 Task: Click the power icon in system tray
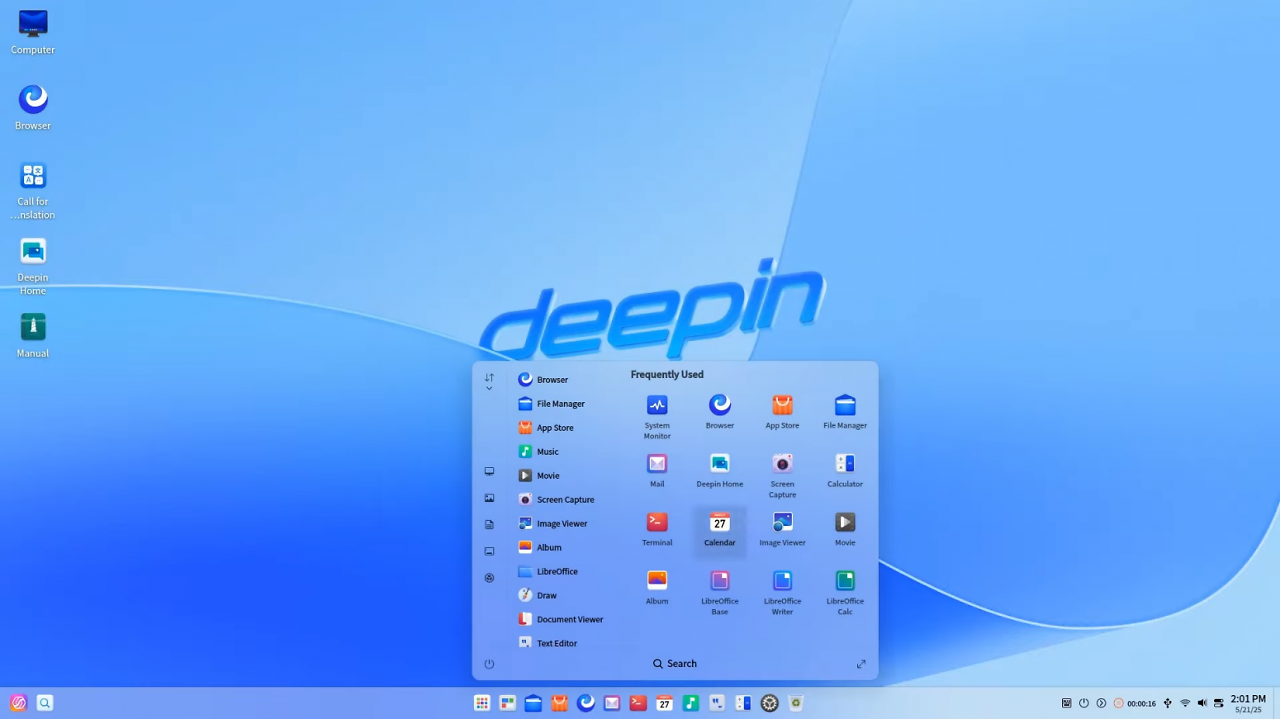1084,703
